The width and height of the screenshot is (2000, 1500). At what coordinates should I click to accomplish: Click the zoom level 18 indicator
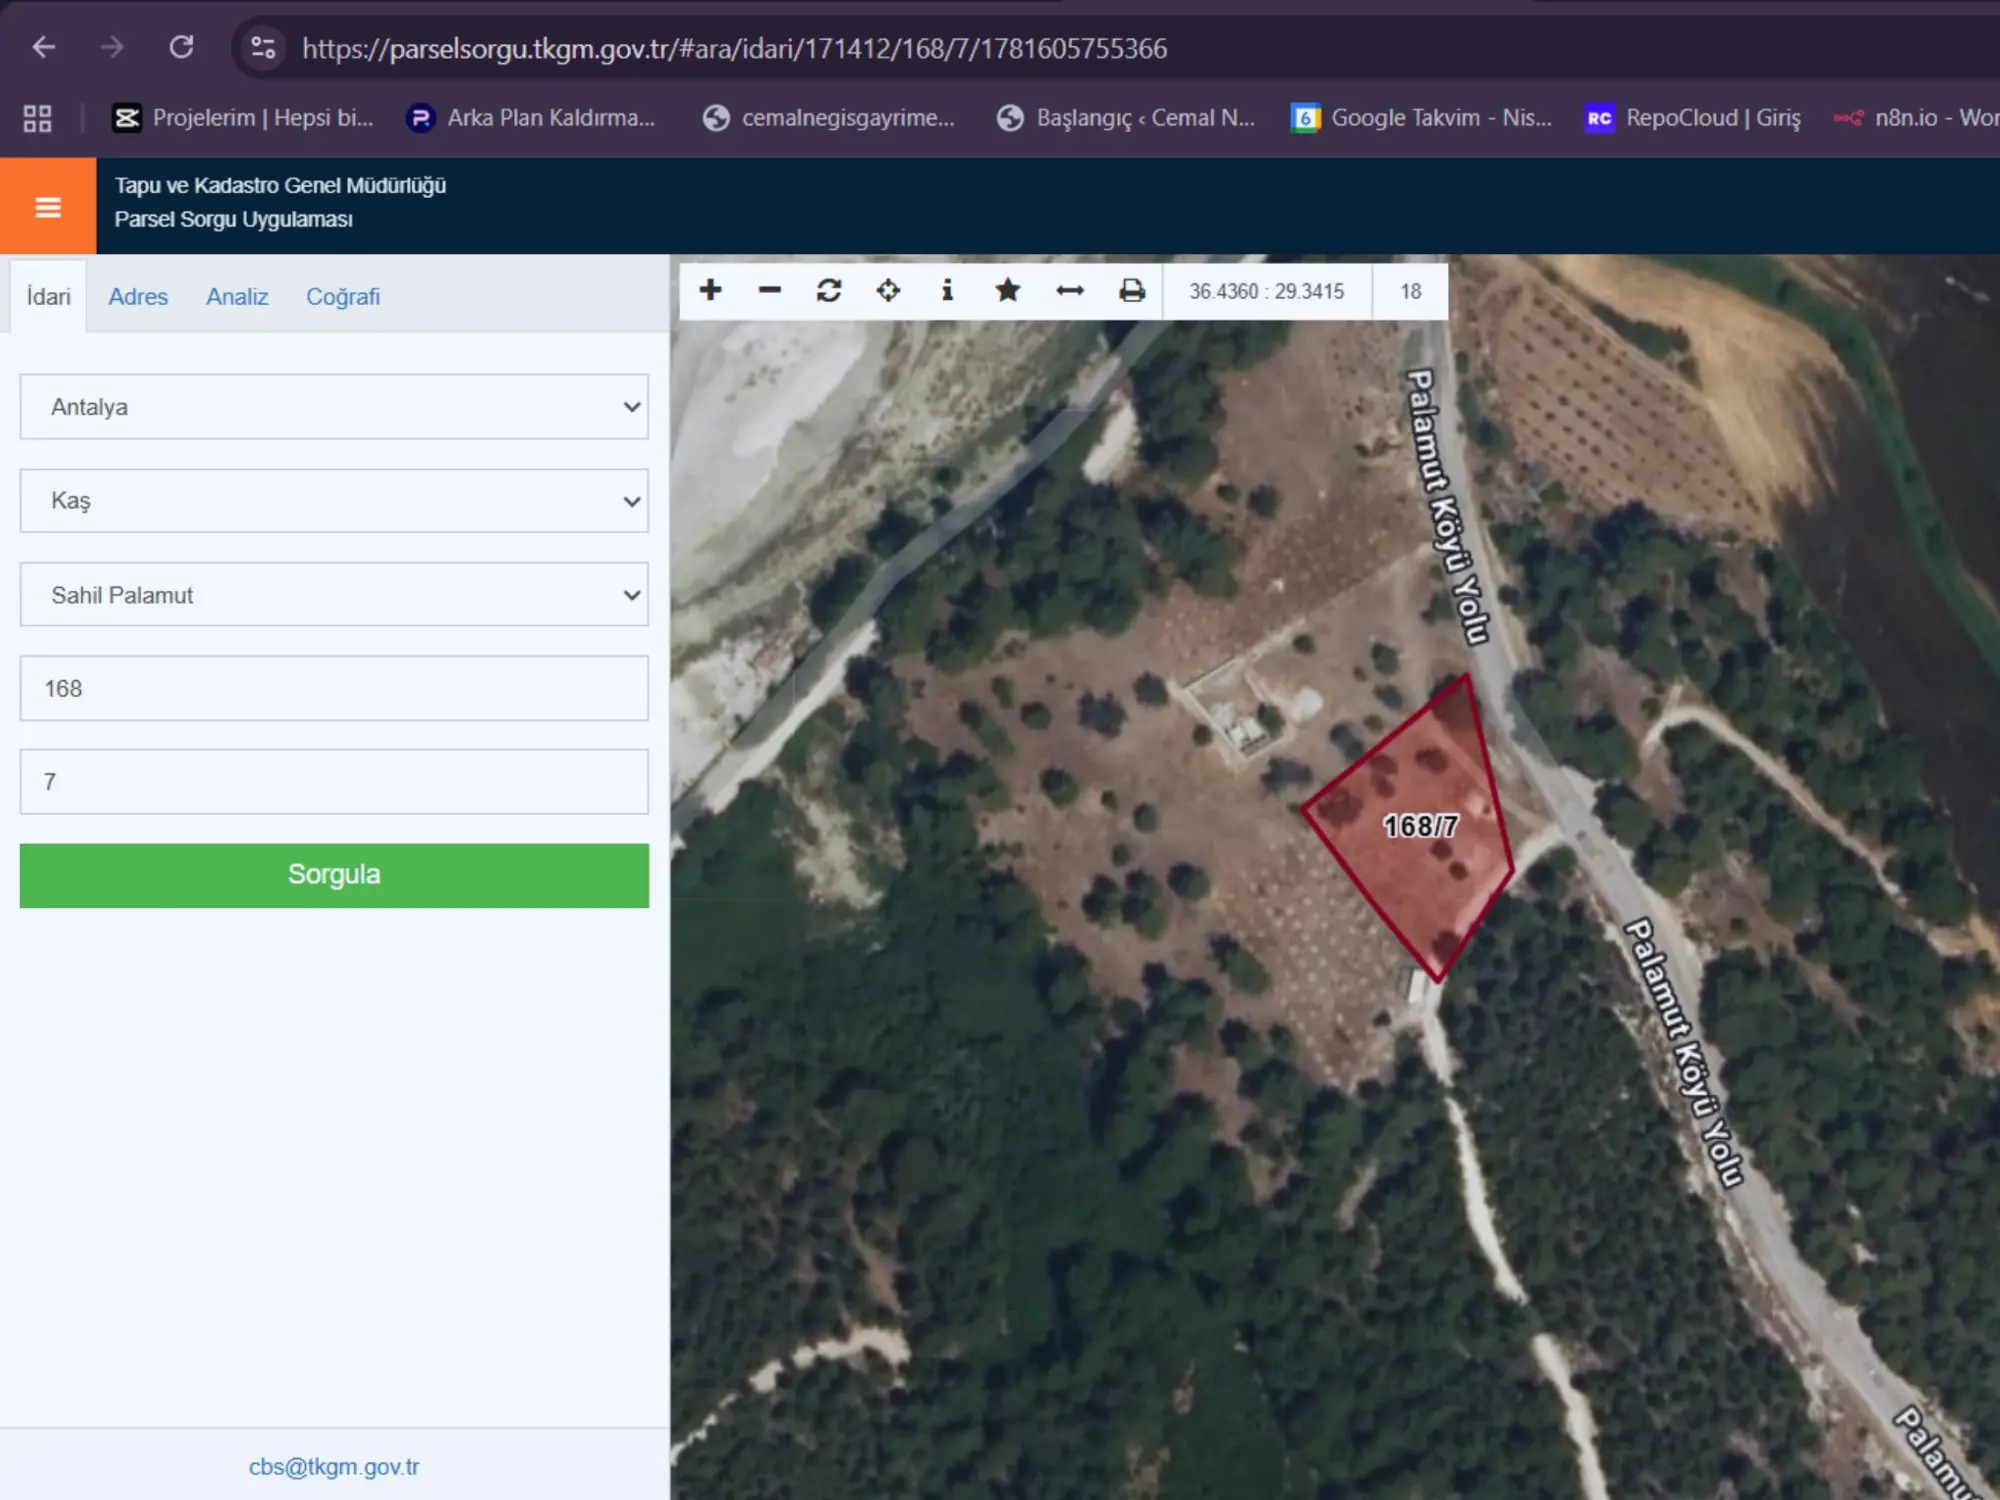coord(1410,291)
